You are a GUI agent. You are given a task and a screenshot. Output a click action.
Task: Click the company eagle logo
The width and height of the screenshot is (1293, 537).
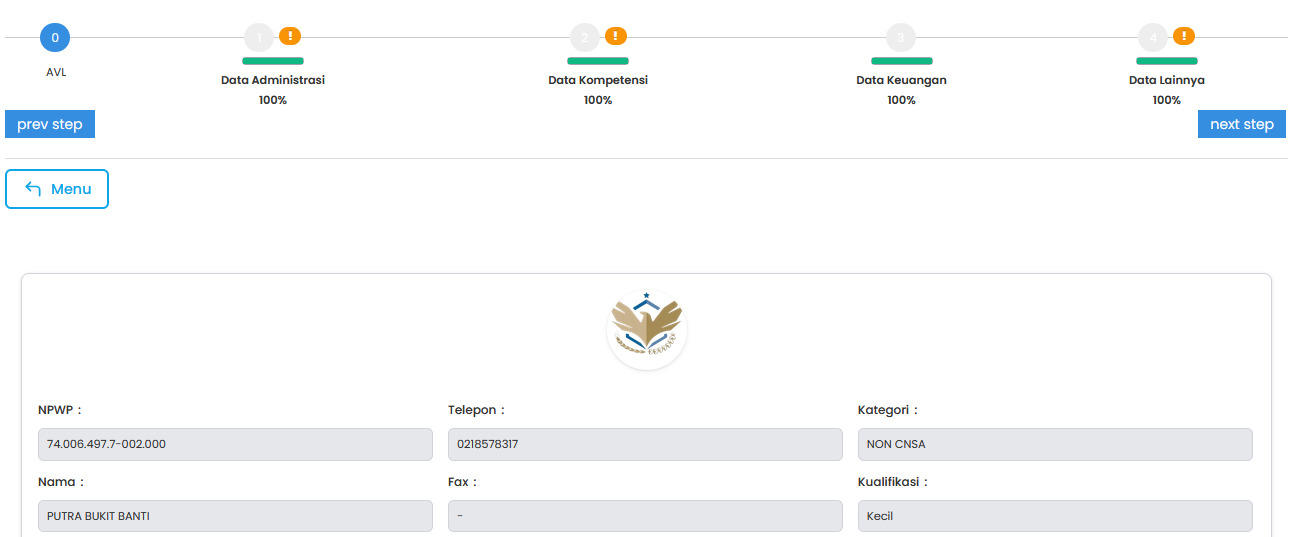[646, 329]
